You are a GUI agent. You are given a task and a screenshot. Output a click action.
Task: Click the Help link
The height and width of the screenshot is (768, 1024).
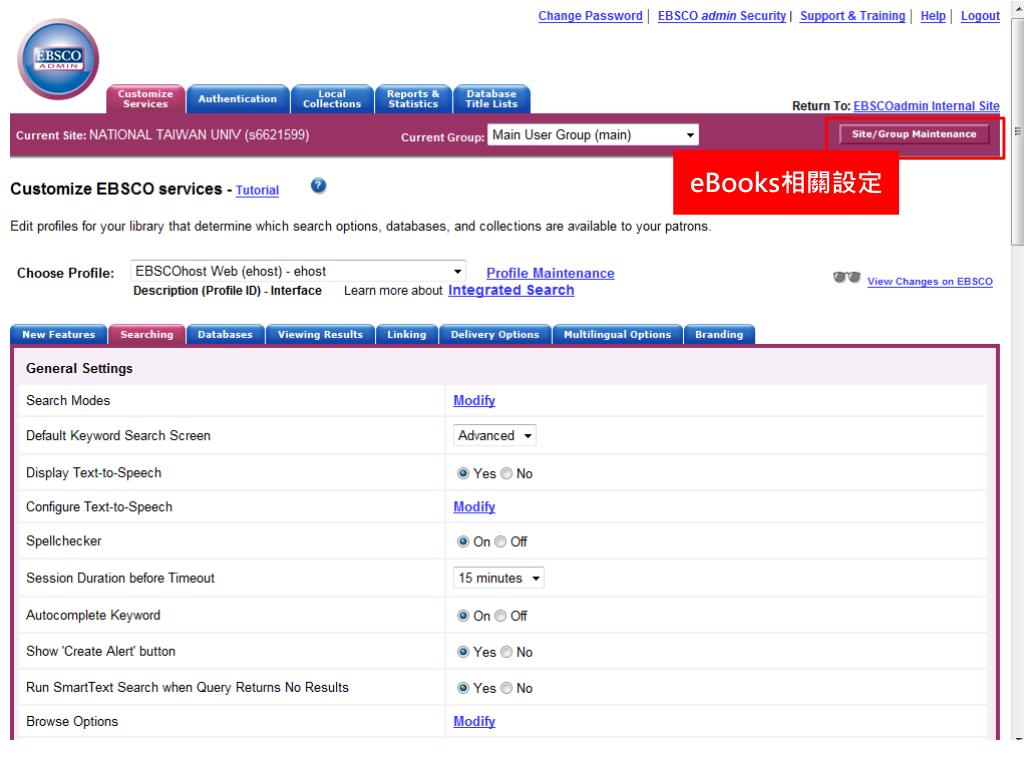(x=933, y=16)
